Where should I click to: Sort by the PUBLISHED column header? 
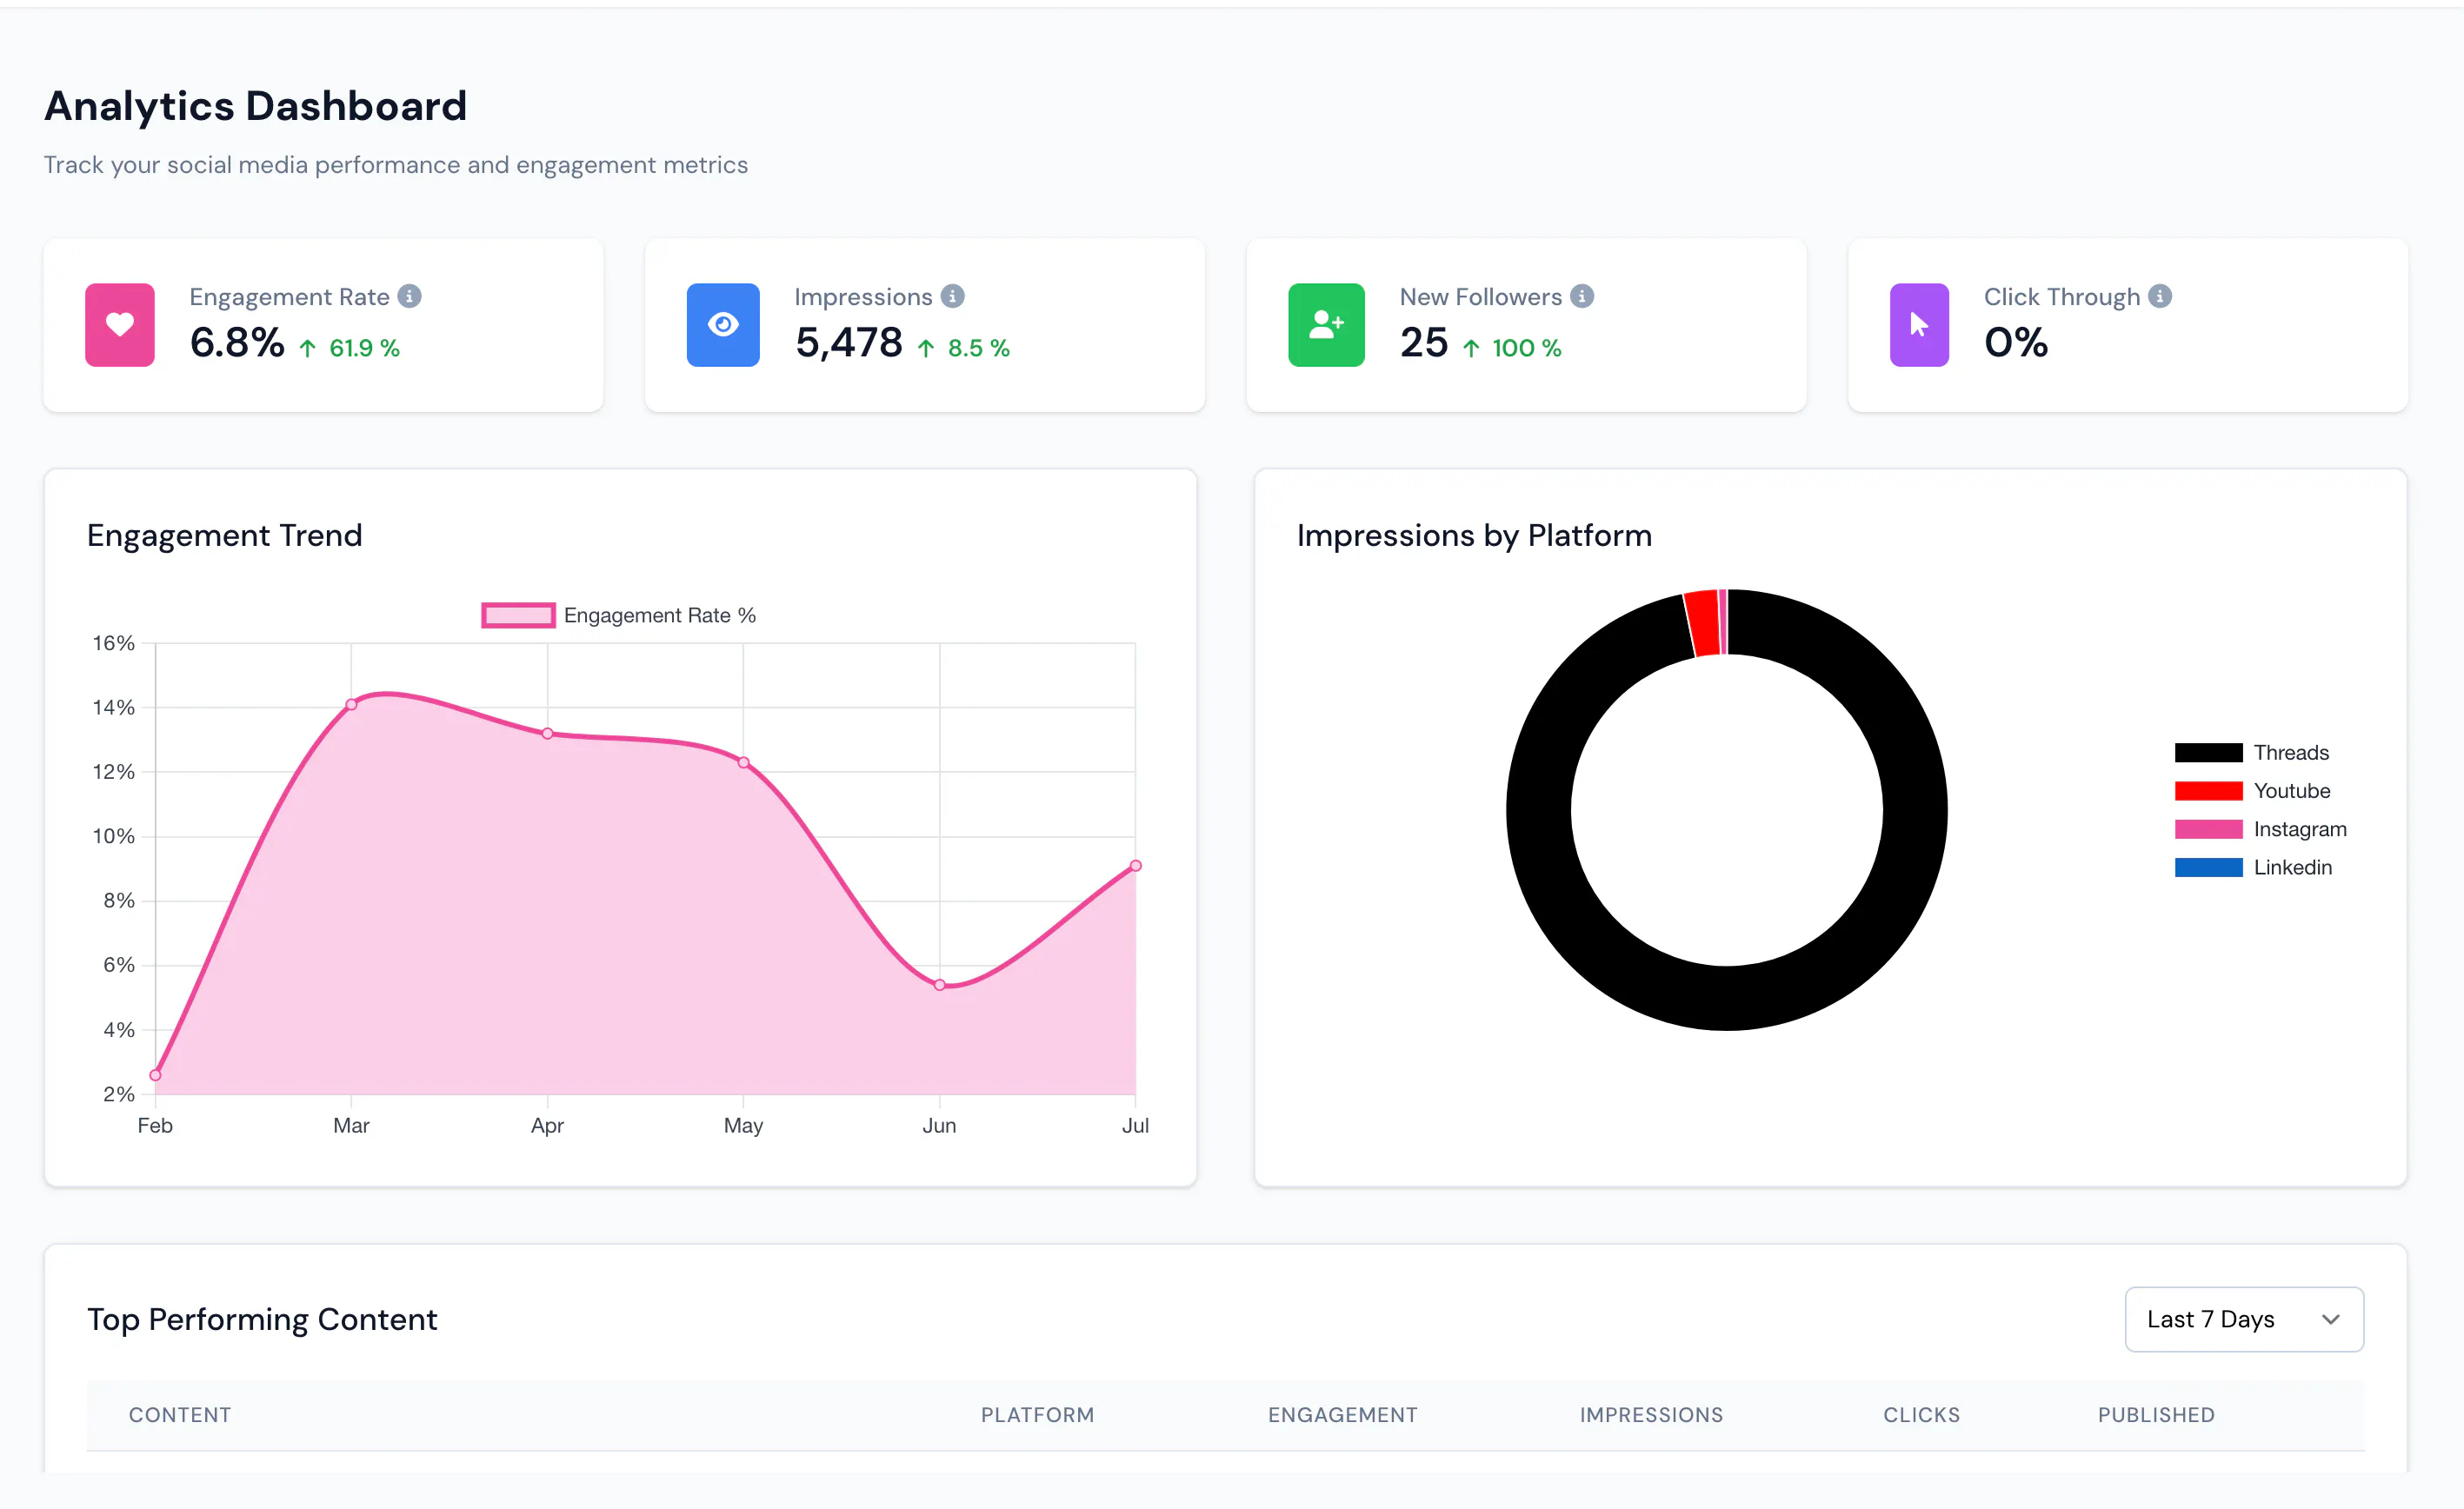click(x=2156, y=1414)
